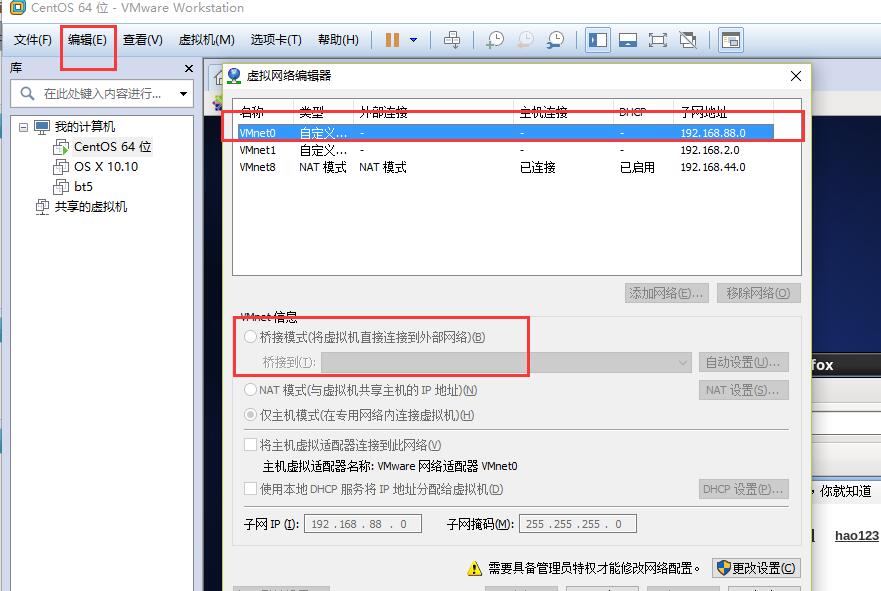
Task: Click the hao123 link in background window
Action: (856, 535)
